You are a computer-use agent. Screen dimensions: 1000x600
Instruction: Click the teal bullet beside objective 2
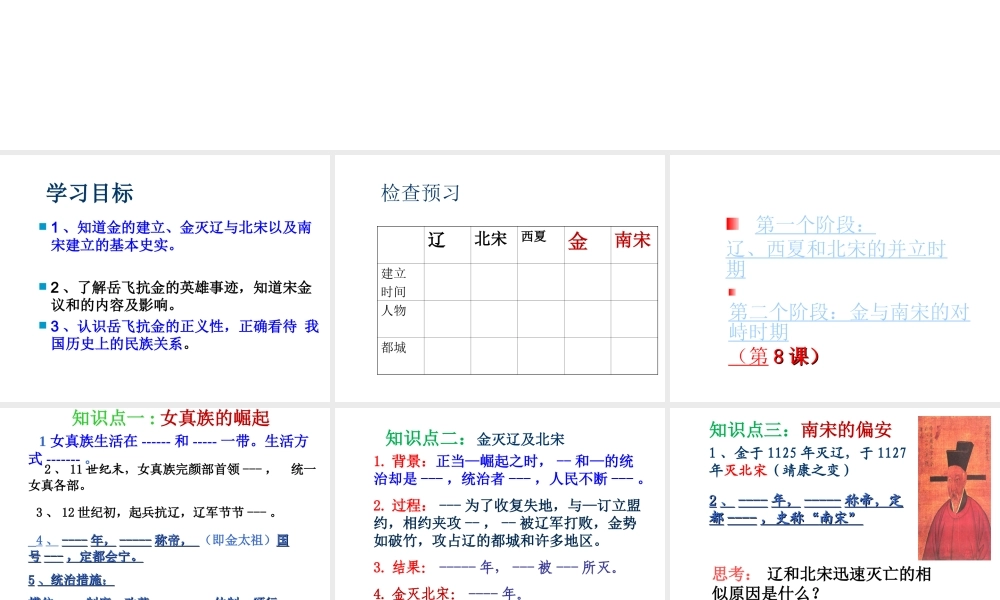[43, 287]
